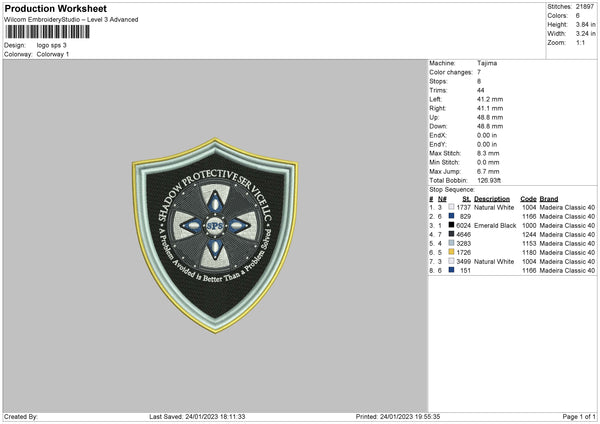600x424 pixels.
Task: Click 'Natural White' in stop sequence row 7
Action: coord(494,261)
